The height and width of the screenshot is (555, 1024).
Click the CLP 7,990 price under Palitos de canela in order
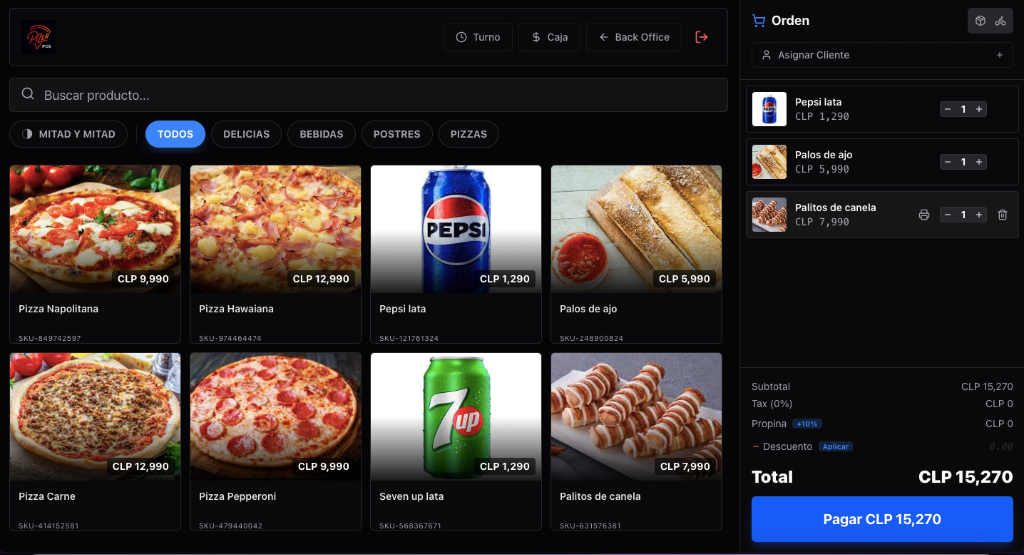click(x=822, y=222)
